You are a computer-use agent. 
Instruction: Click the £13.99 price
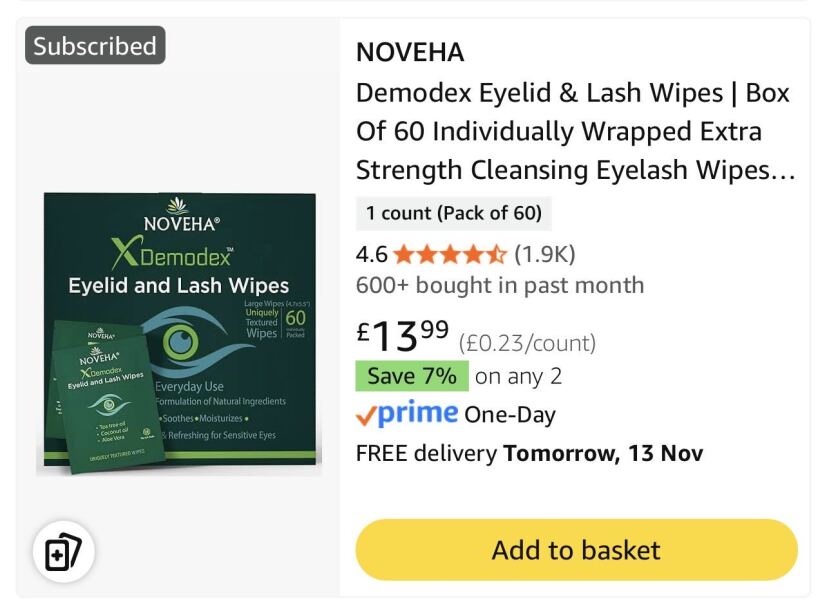click(402, 335)
